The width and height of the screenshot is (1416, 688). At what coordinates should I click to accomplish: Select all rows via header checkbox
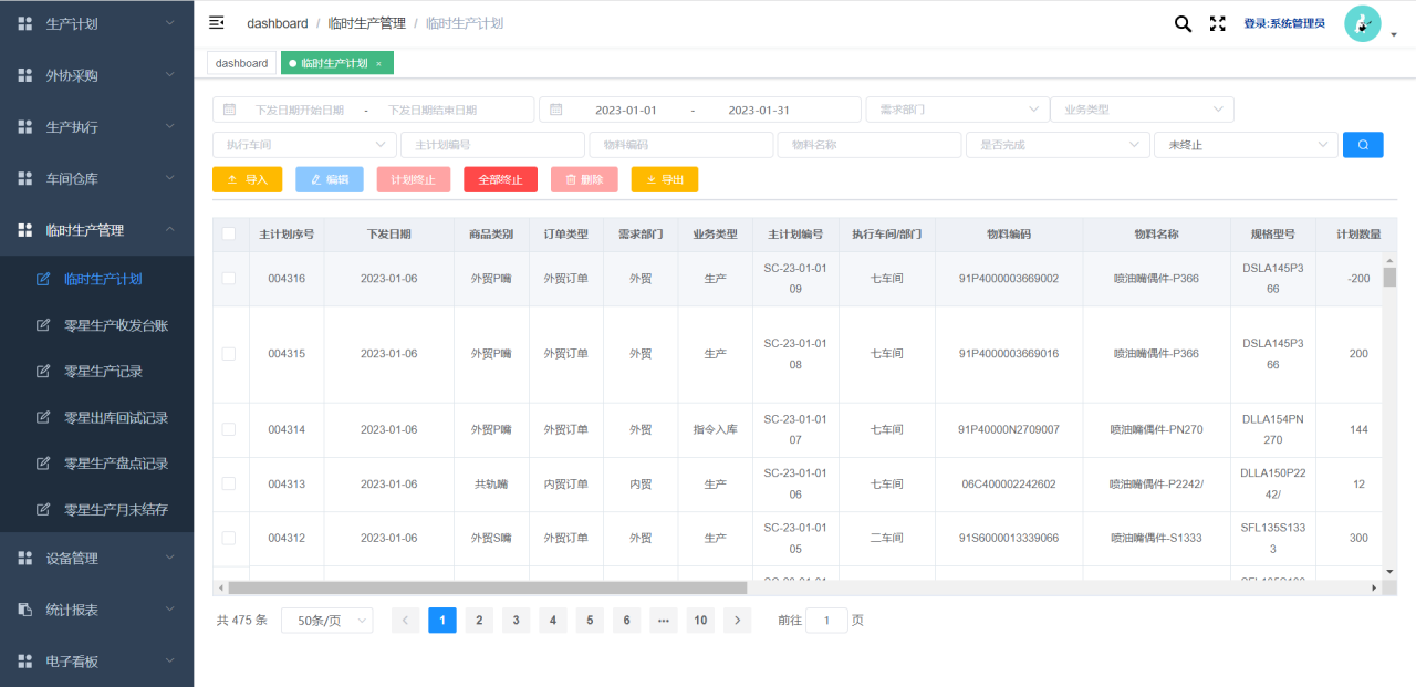(x=229, y=234)
